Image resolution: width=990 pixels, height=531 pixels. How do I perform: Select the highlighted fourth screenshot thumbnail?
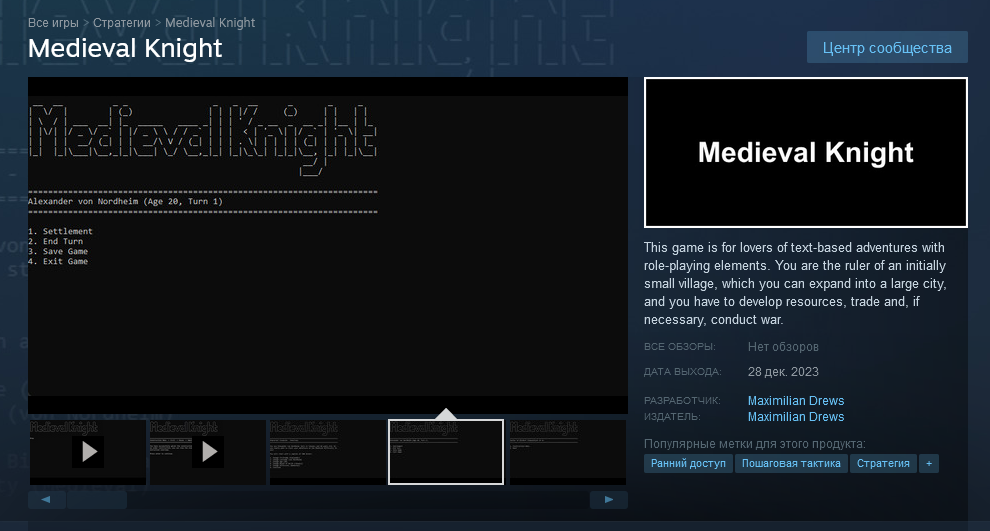point(446,452)
